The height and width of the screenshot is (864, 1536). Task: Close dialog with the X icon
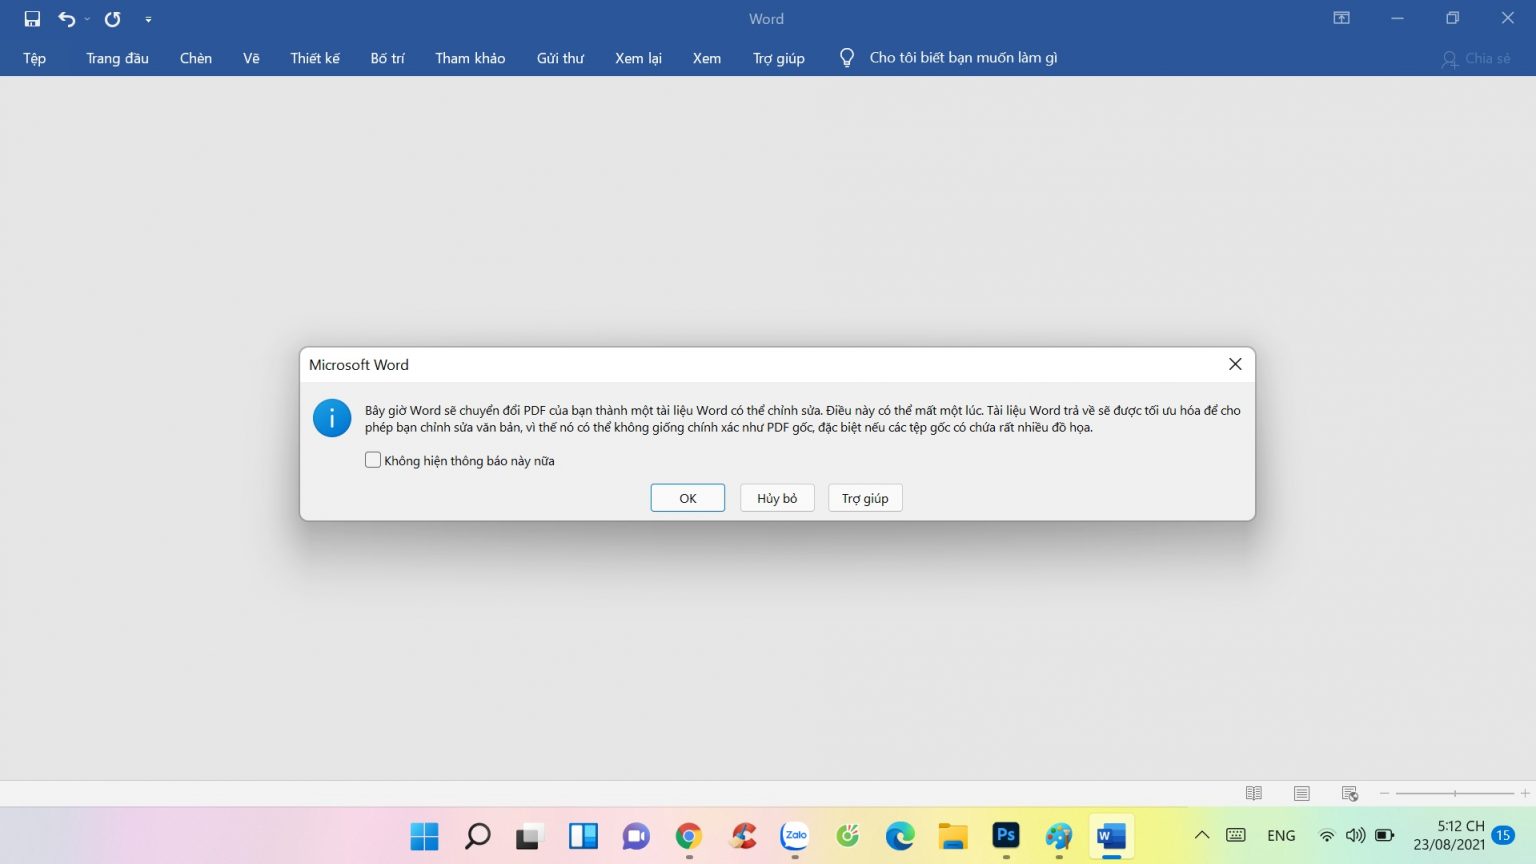(1235, 364)
